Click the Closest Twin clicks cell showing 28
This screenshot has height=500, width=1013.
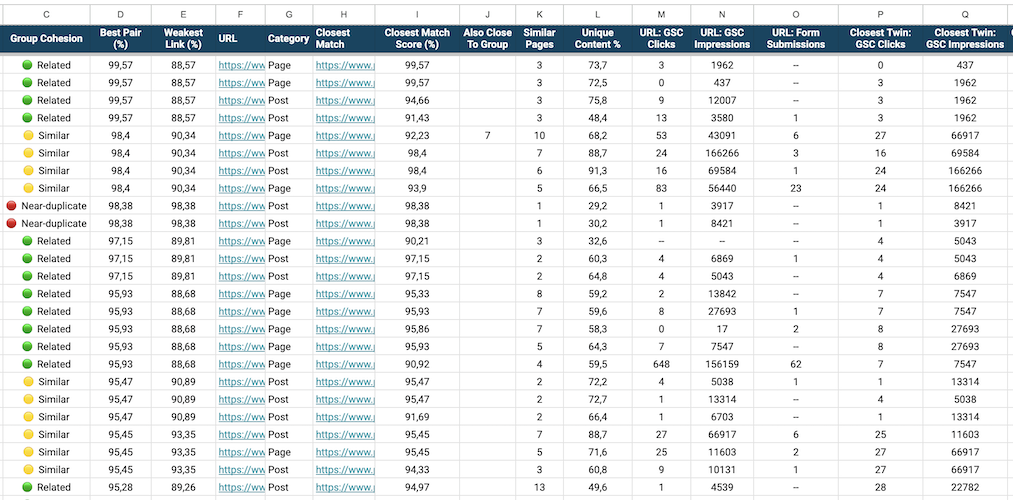[x=880, y=487]
